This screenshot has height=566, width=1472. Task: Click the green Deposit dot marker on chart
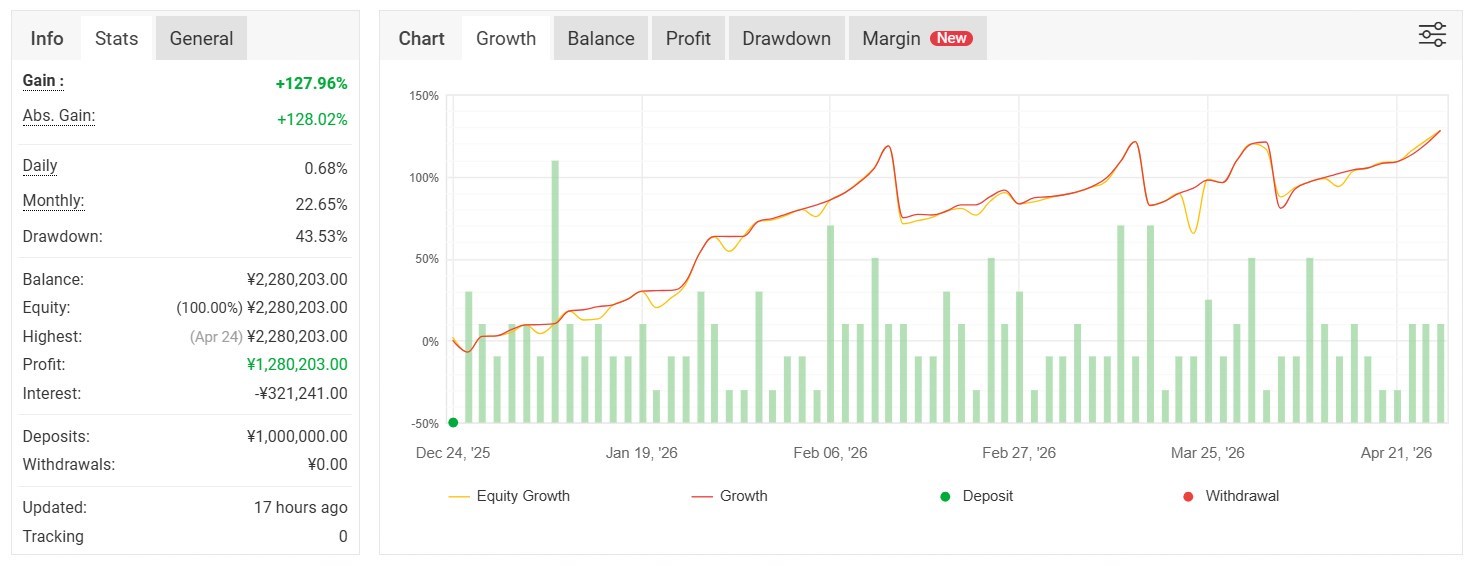(x=453, y=422)
